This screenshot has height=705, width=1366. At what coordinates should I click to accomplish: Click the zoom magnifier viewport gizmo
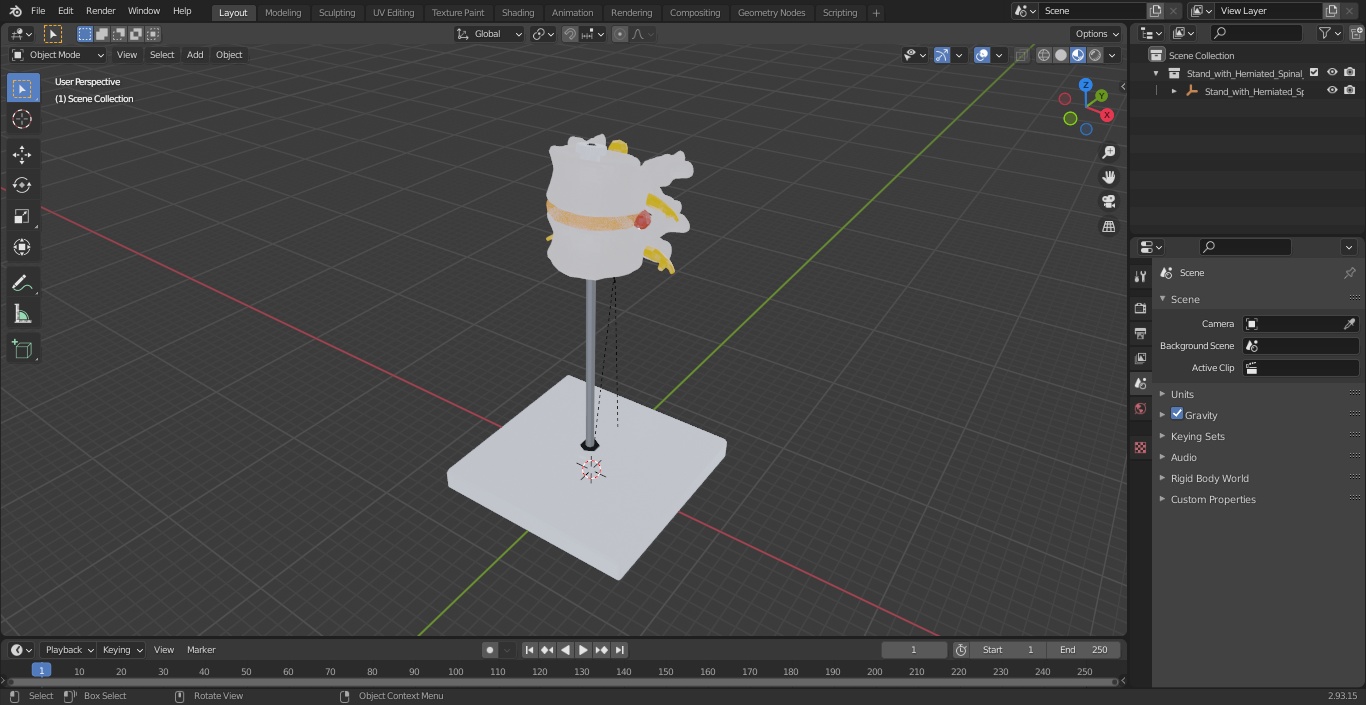[1108, 152]
